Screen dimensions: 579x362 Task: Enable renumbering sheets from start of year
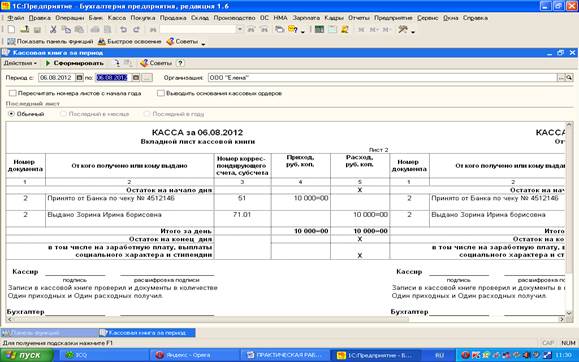pyautogui.click(x=13, y=93)
